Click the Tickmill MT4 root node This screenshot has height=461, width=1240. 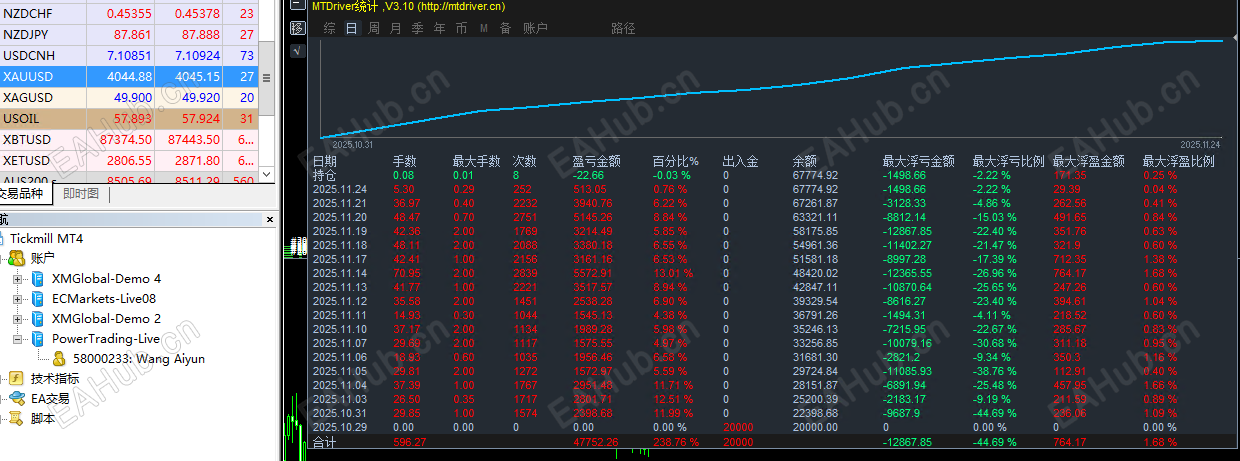coord(46,238)
